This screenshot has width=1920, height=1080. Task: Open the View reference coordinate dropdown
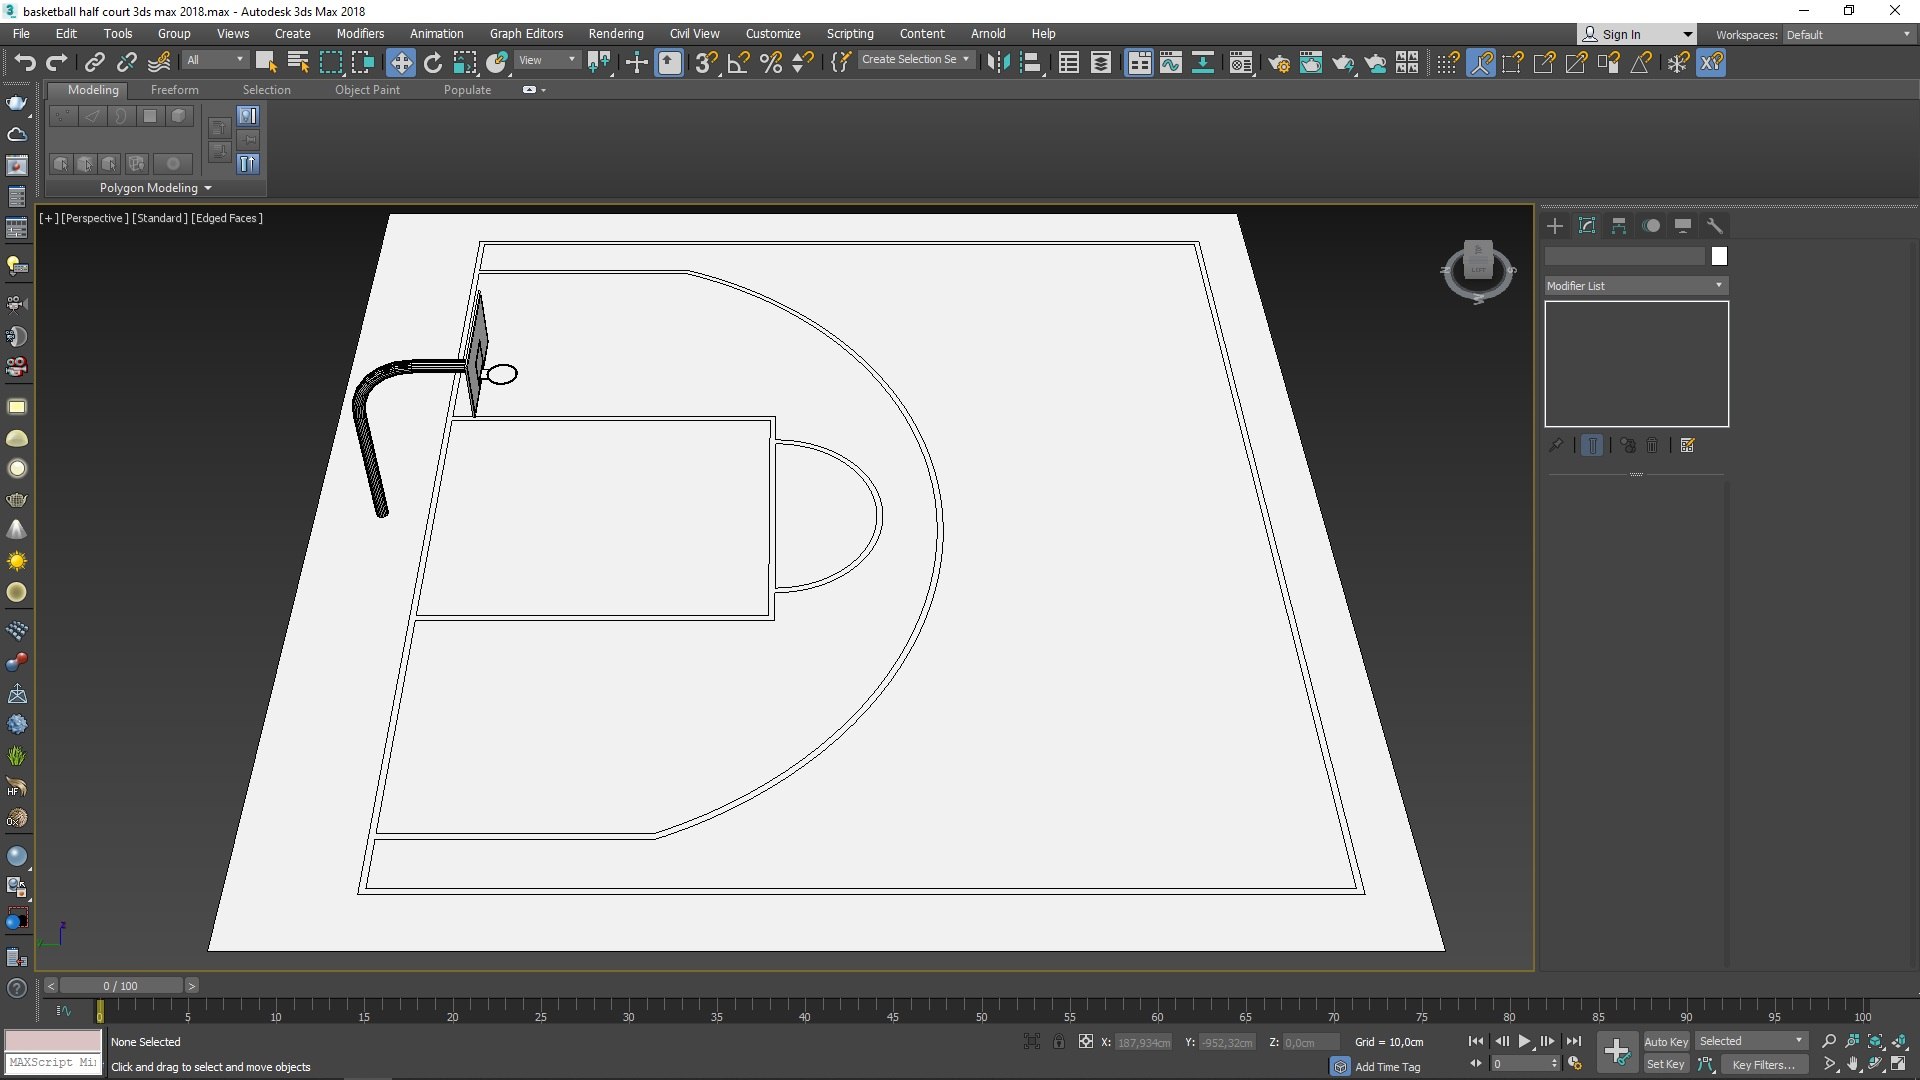pyautogui.click(x=547, y=60)
